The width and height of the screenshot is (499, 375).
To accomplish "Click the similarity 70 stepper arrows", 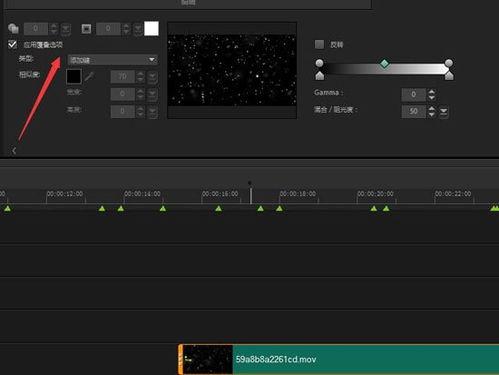I will (140, 77).
